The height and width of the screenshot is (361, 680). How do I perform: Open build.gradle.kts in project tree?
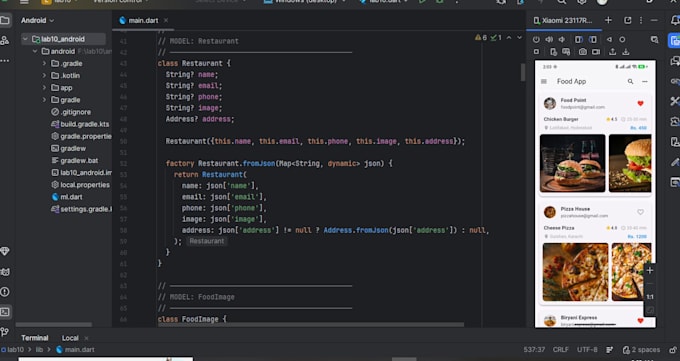pyautogui.click(x=80, y=124)
